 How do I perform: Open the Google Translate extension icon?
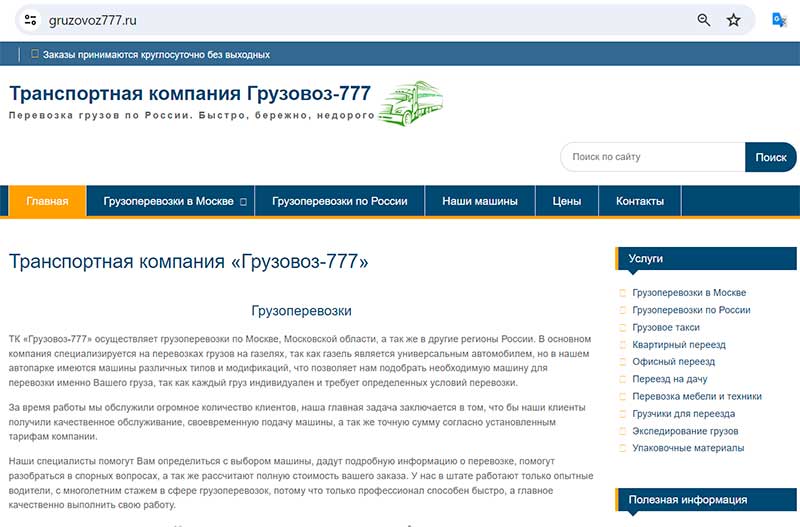coord(779,20)
